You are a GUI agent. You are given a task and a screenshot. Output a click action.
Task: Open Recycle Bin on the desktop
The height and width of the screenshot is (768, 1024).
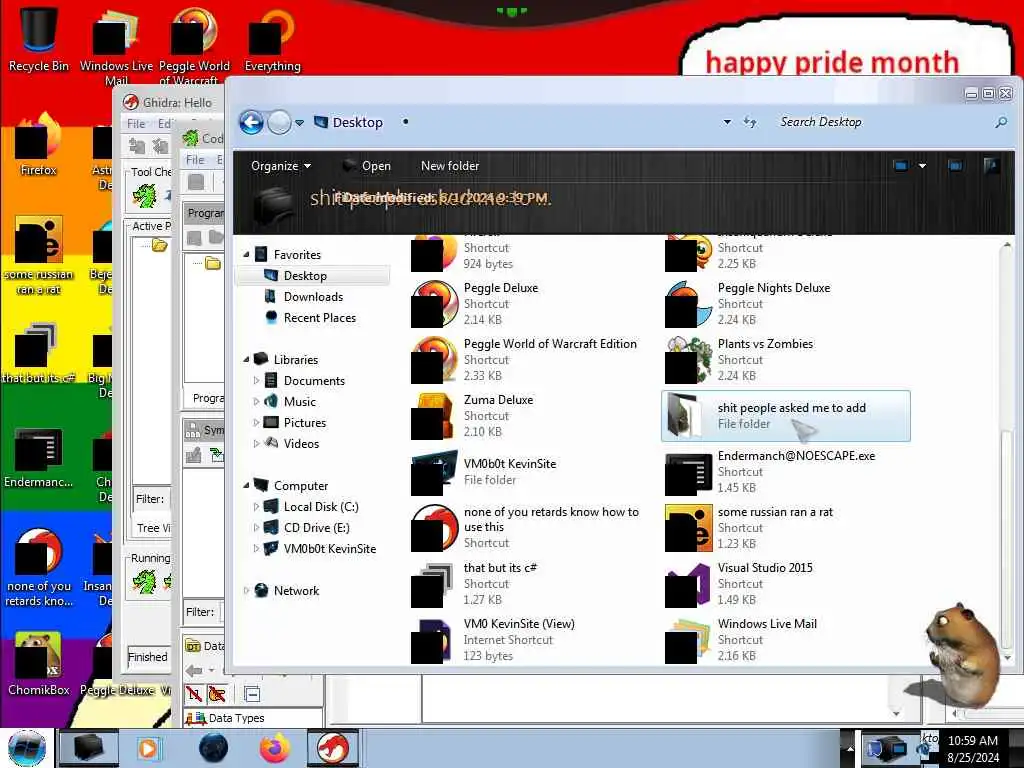click(39, 38)
